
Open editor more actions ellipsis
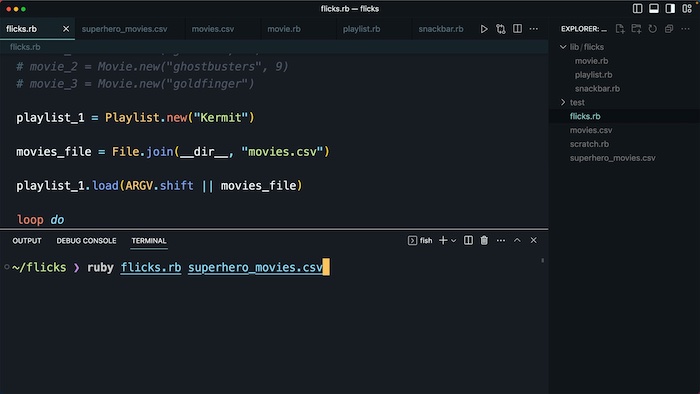(533, 29)
